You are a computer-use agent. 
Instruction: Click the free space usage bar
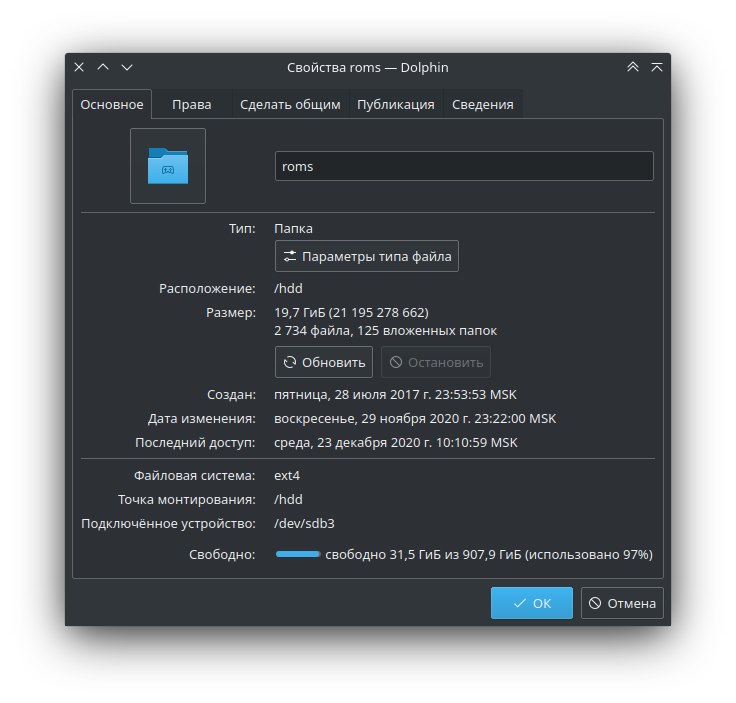pos(298,554)
